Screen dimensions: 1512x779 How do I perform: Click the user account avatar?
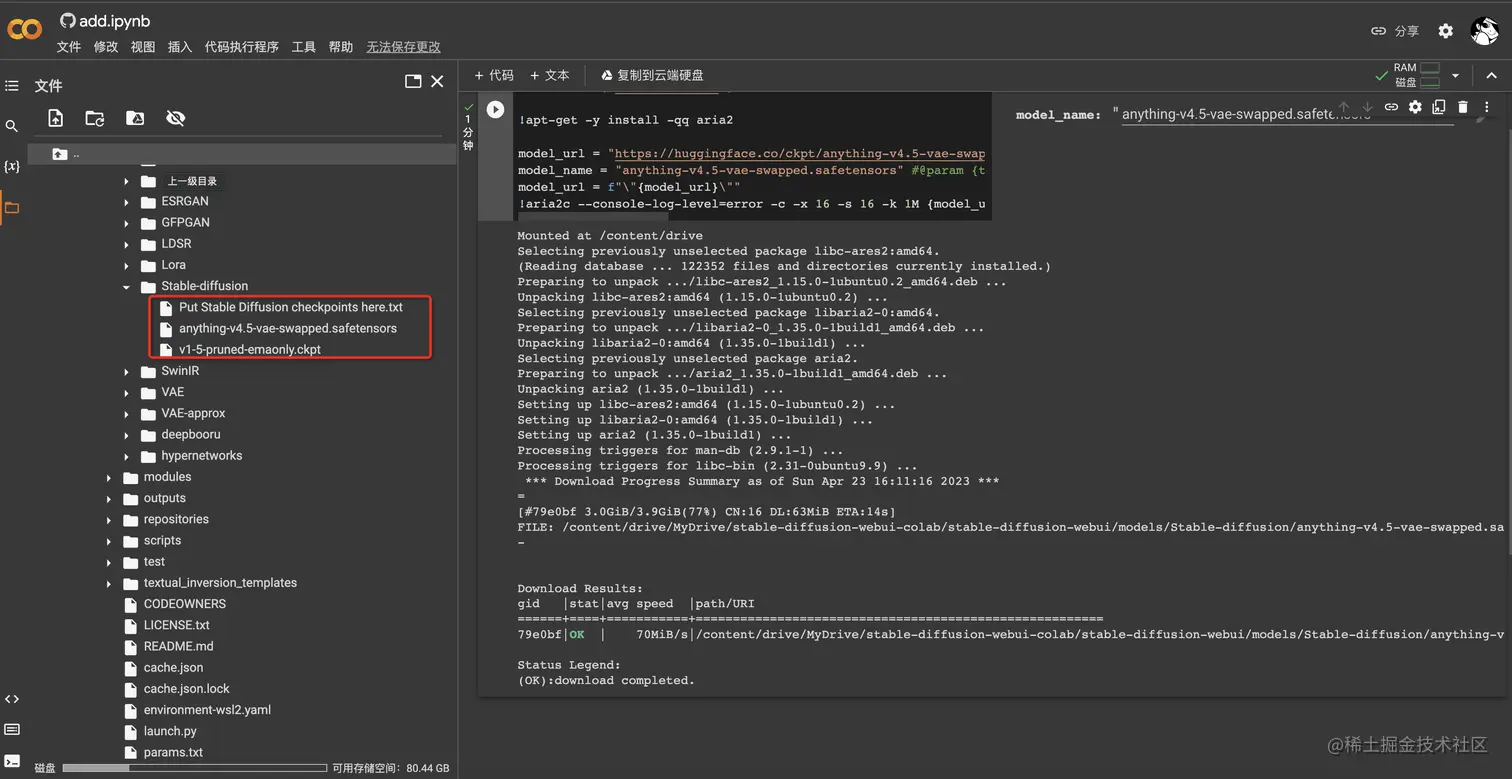1484,31
